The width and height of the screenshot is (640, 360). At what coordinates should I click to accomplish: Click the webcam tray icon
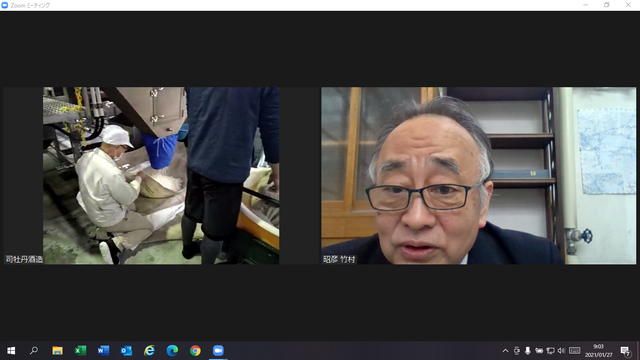pyautogui.click(x=517, y=351)
